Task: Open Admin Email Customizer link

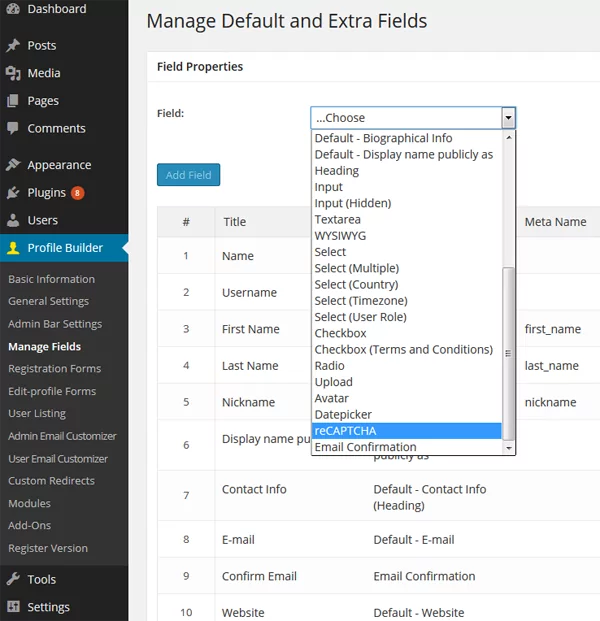Action: pyautogui.click(x=62, y=436)
